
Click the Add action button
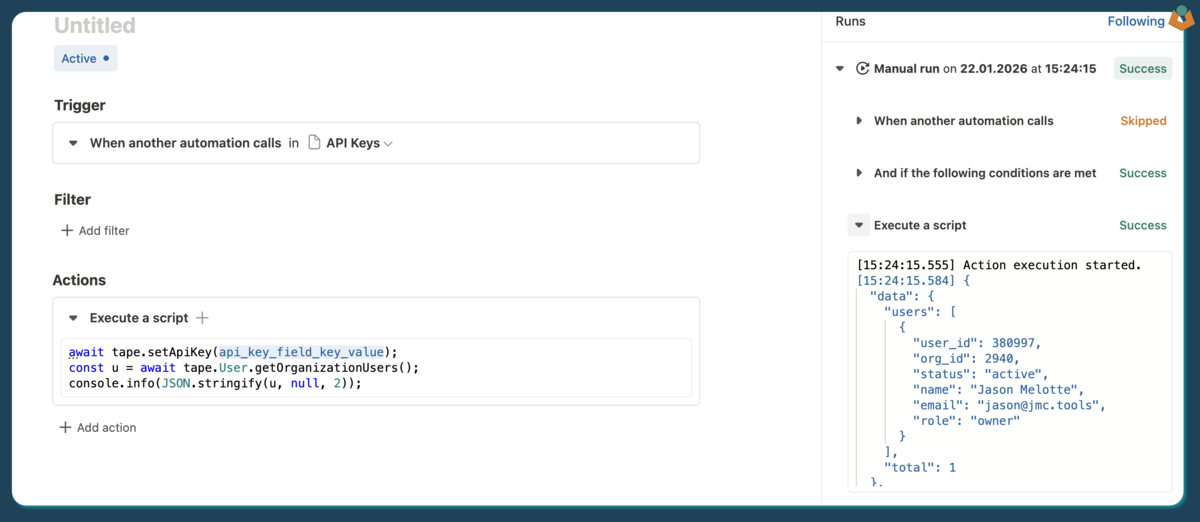click(x=98, y=428)
